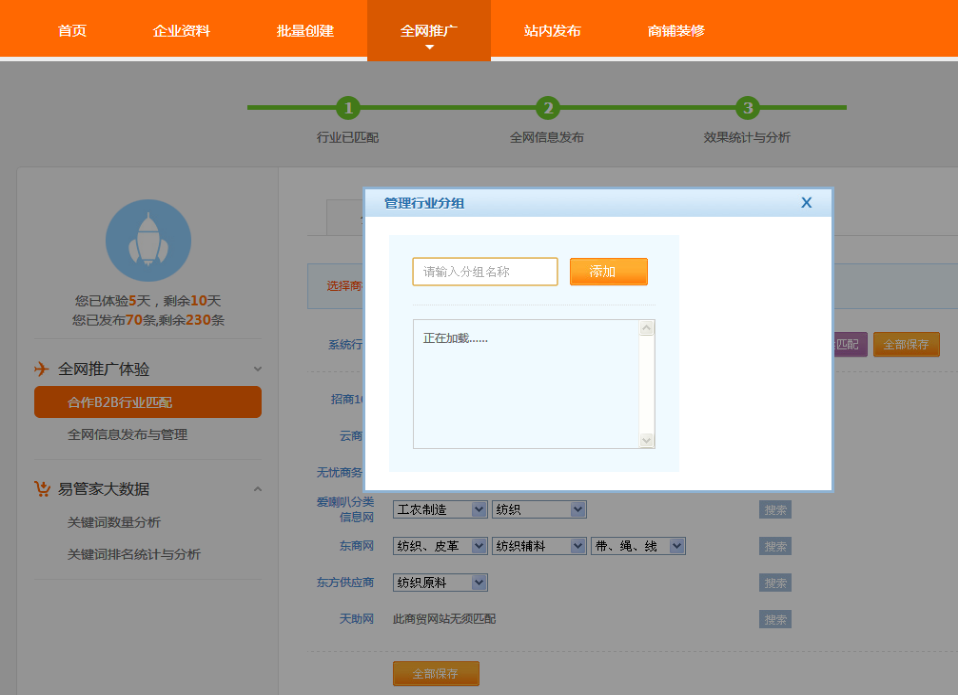Click step 1 circle 行业已匹配
958x696 pixels.
click(x=347, y=108)
